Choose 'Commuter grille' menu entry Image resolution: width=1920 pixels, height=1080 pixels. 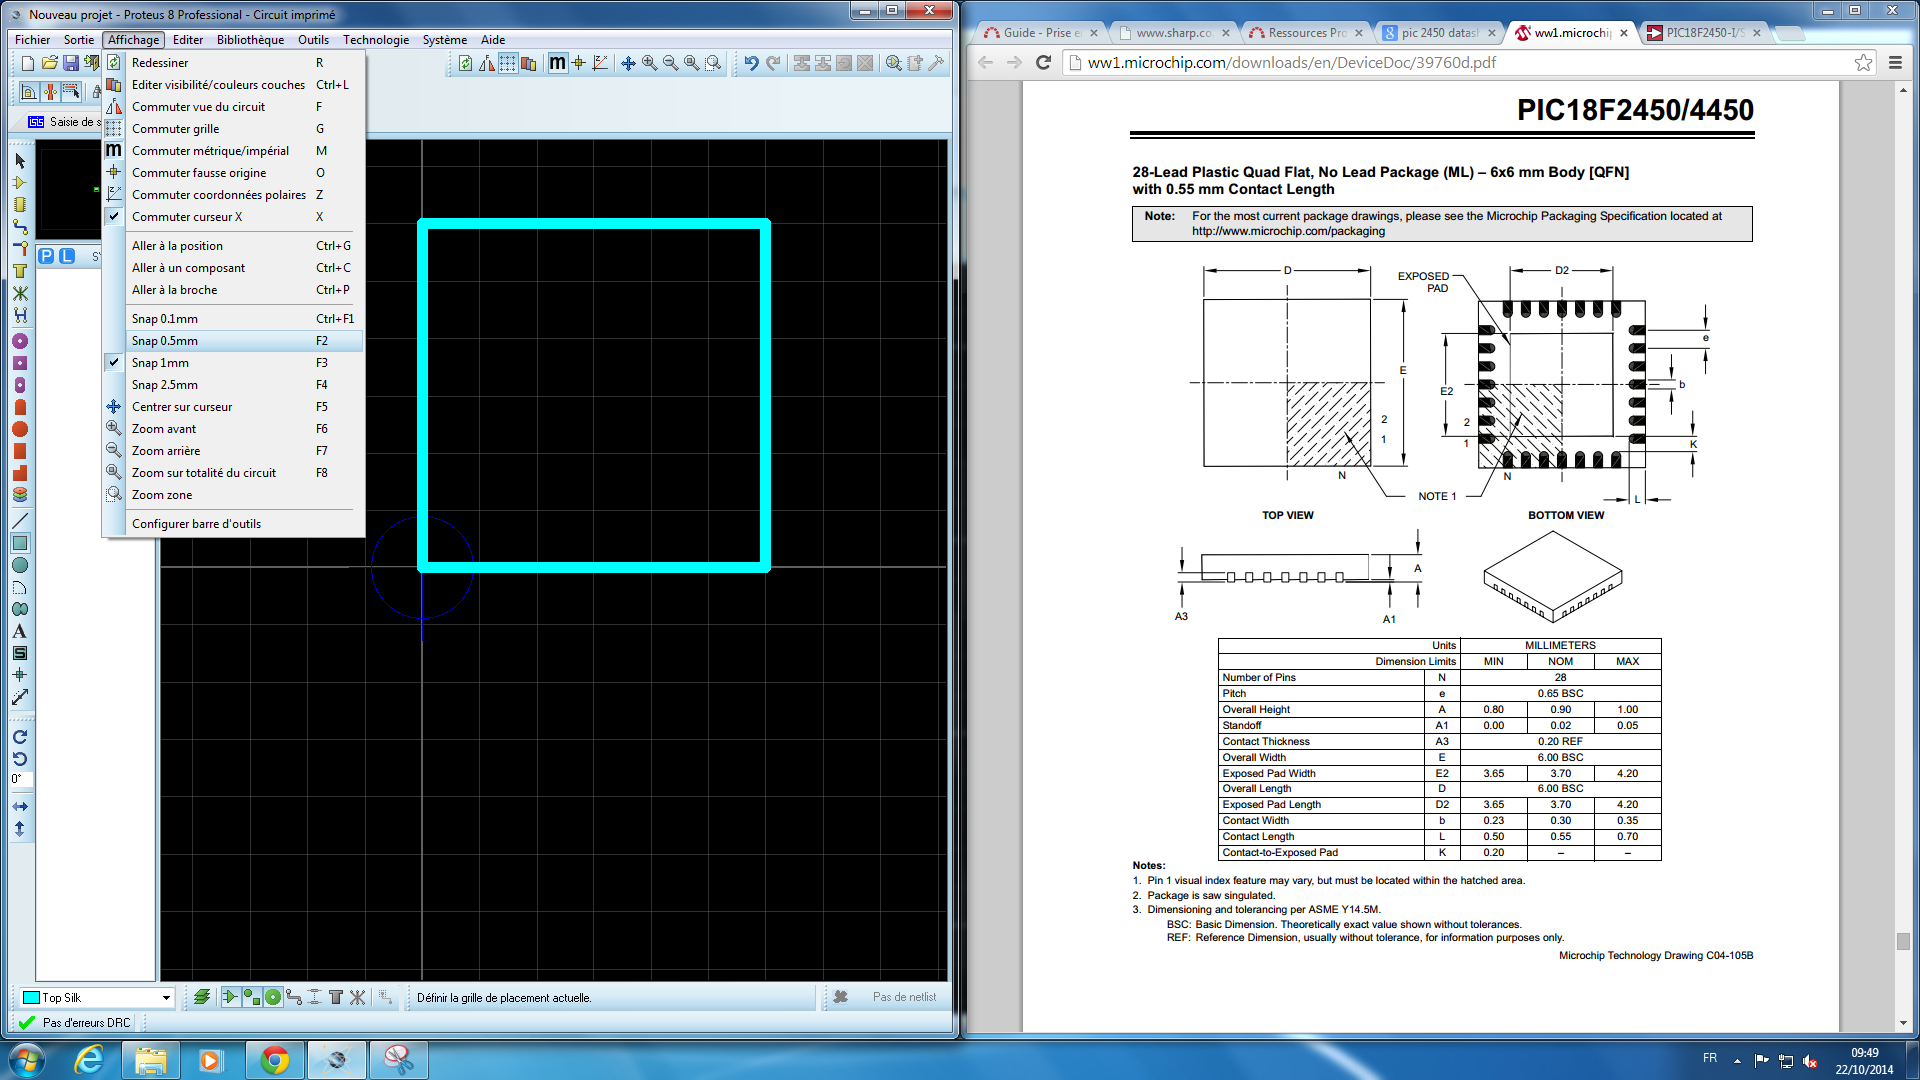(232, 129)
